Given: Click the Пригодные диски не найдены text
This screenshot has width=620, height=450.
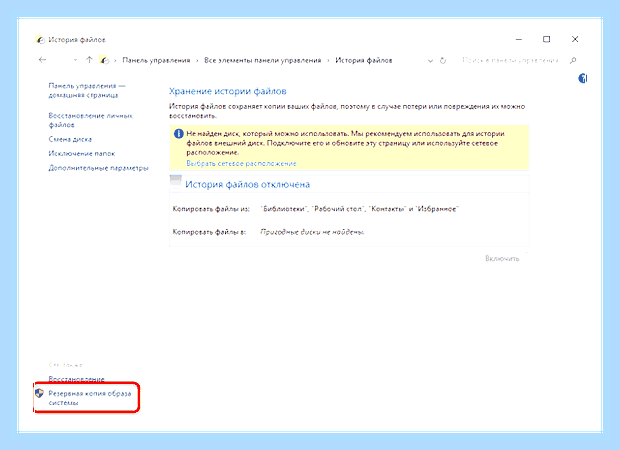Looking at the screenshot, I should coord(312,232).
